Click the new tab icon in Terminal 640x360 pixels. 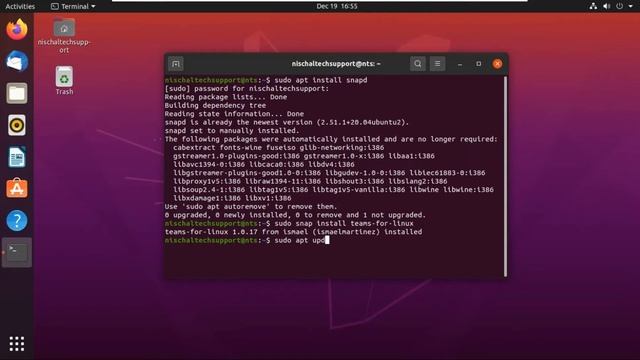[176, 64]
